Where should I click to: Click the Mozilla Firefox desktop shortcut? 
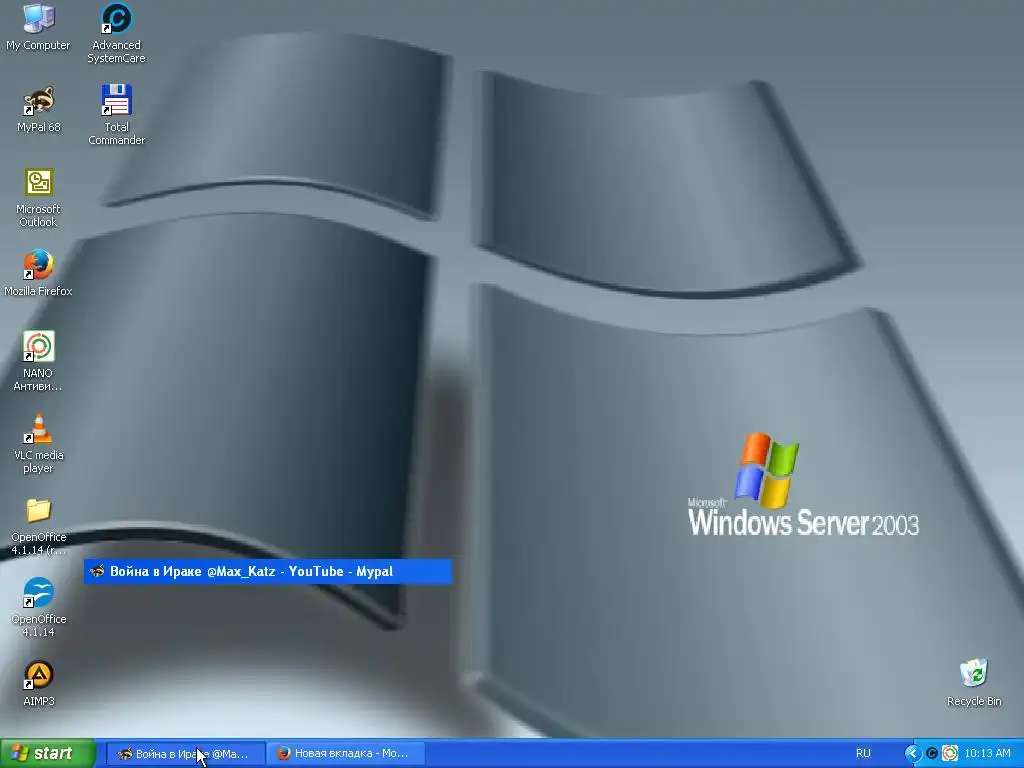[38, 273]
